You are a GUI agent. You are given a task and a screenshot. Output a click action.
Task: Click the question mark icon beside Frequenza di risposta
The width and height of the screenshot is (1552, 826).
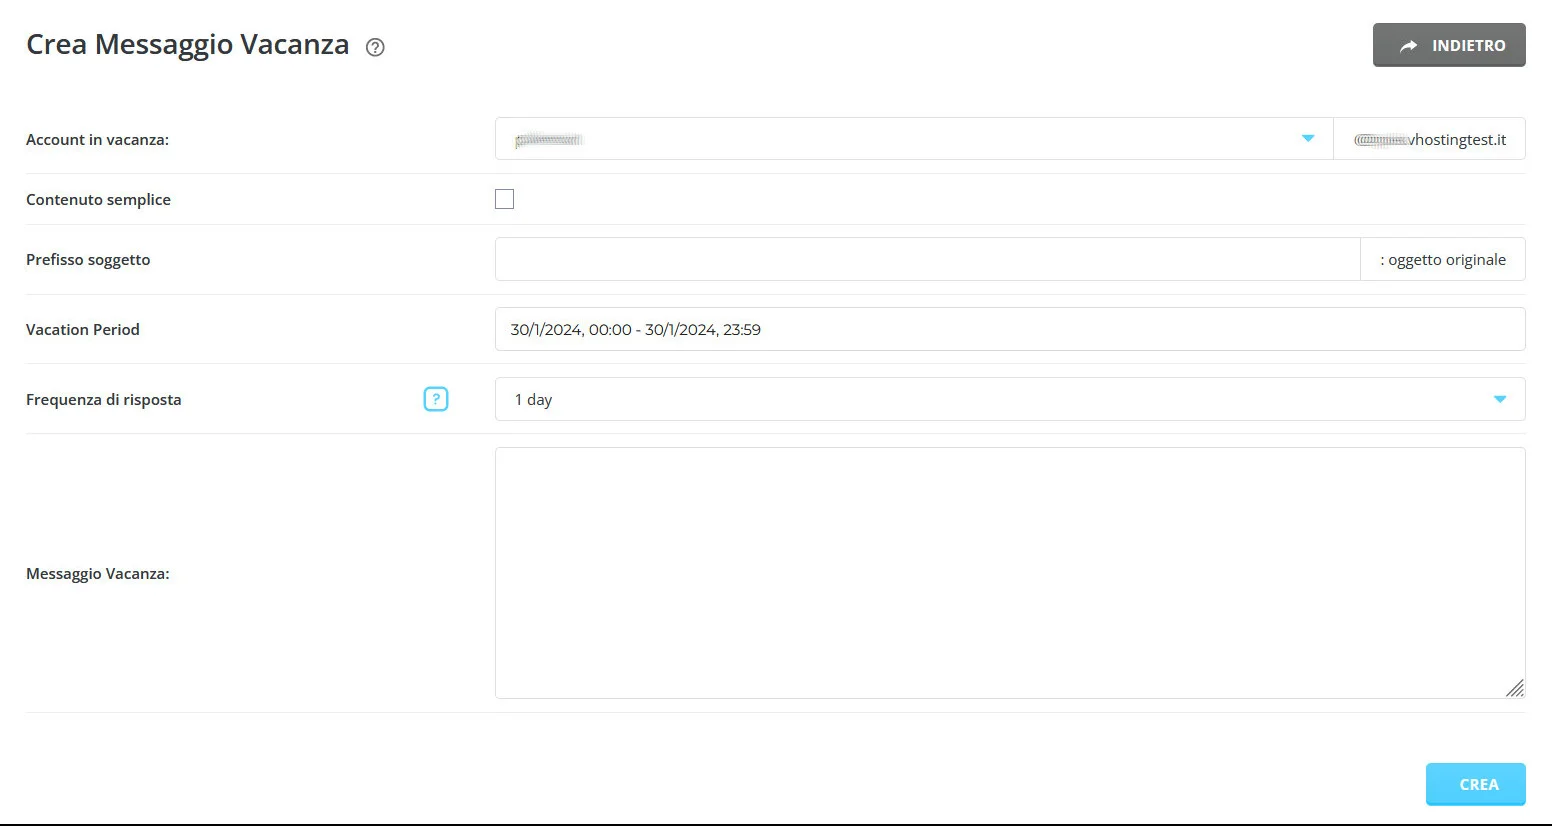[436, 398]
